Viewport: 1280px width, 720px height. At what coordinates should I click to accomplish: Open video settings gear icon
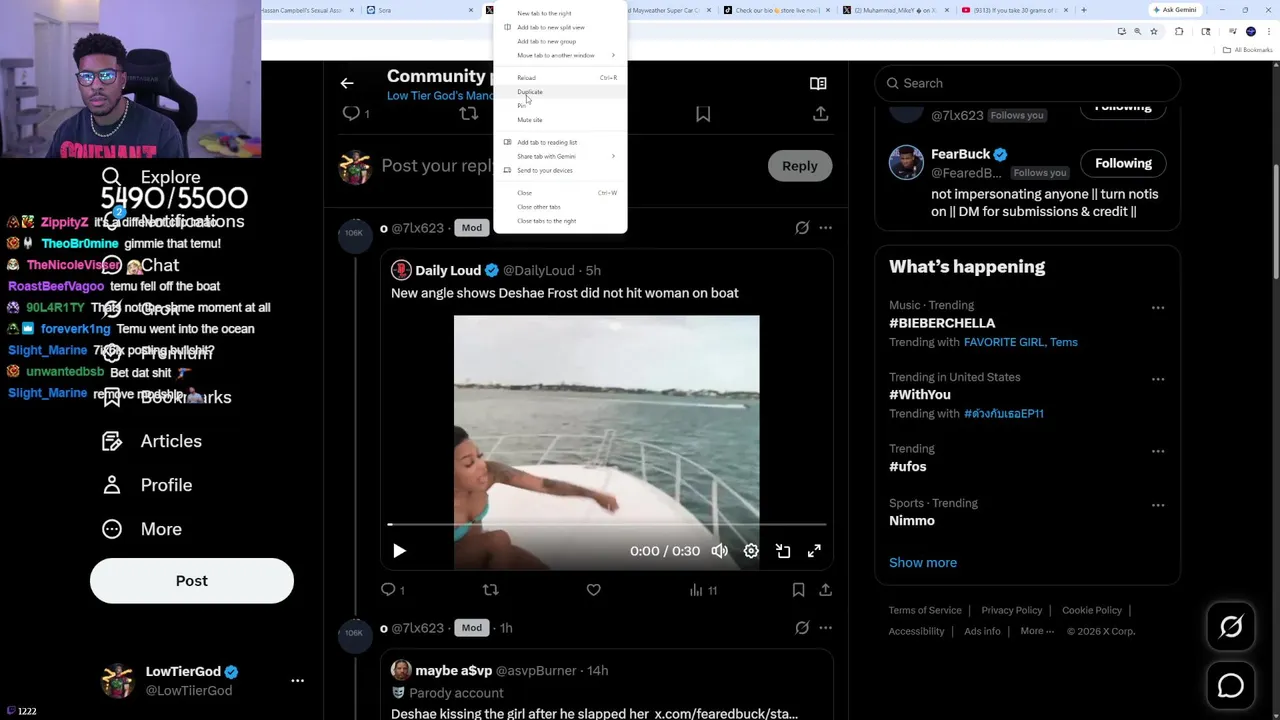pyautogui.click(x=751, y=551)
